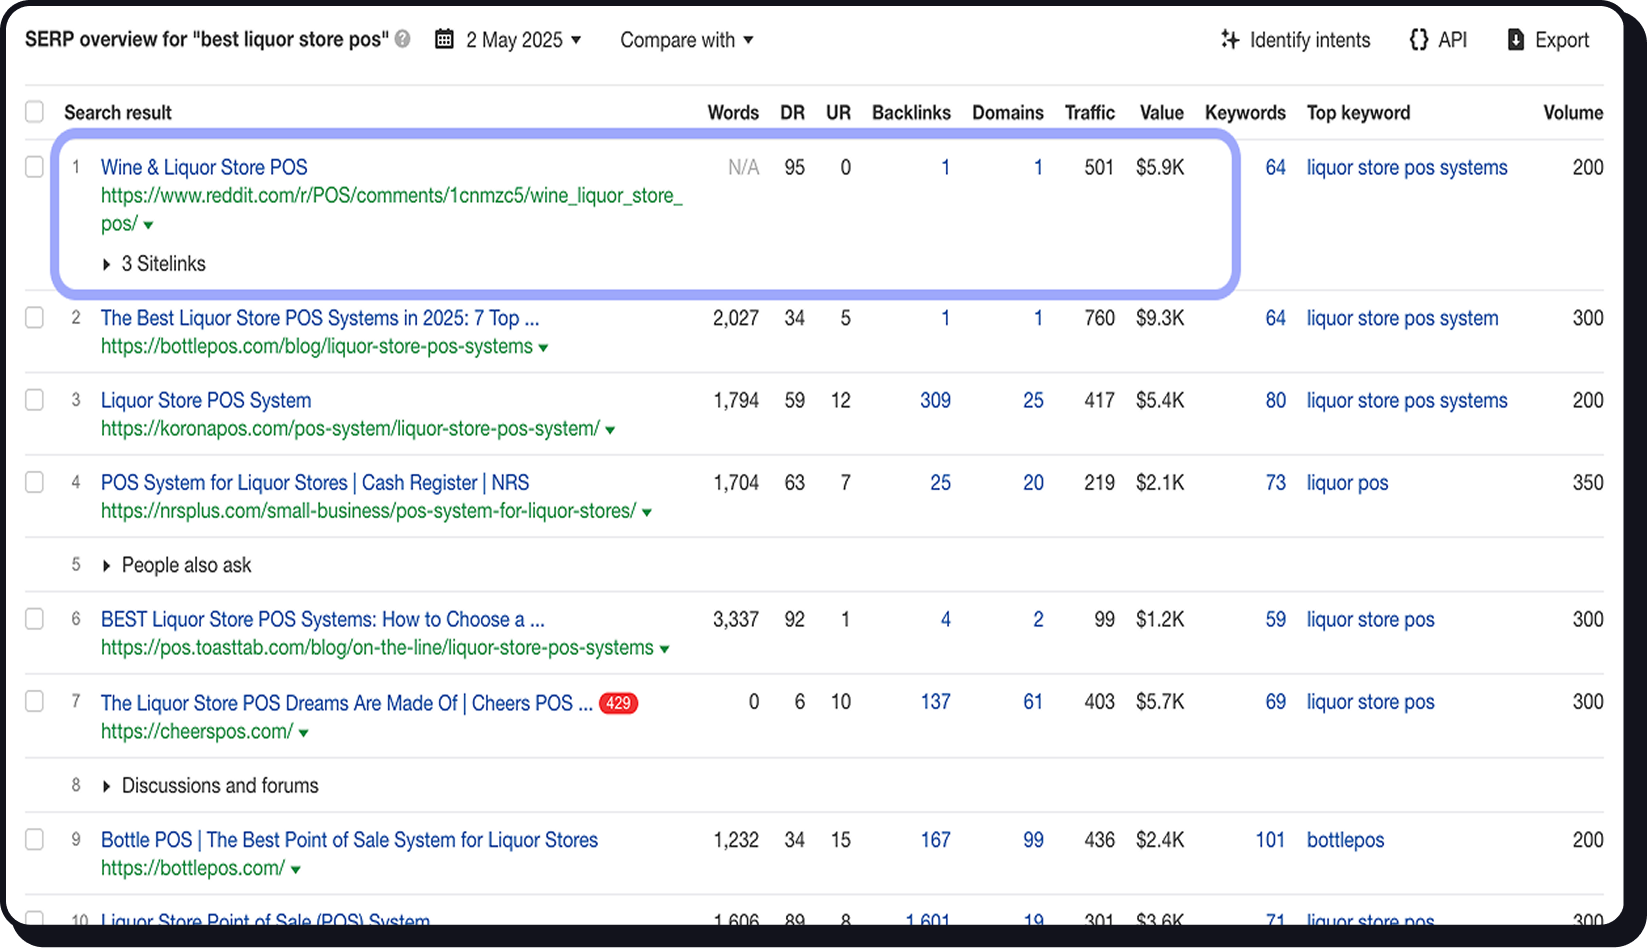1647x948 pixels.
Task: Click the red 429 badge on Cheers POS result
Action: (618, 703)
